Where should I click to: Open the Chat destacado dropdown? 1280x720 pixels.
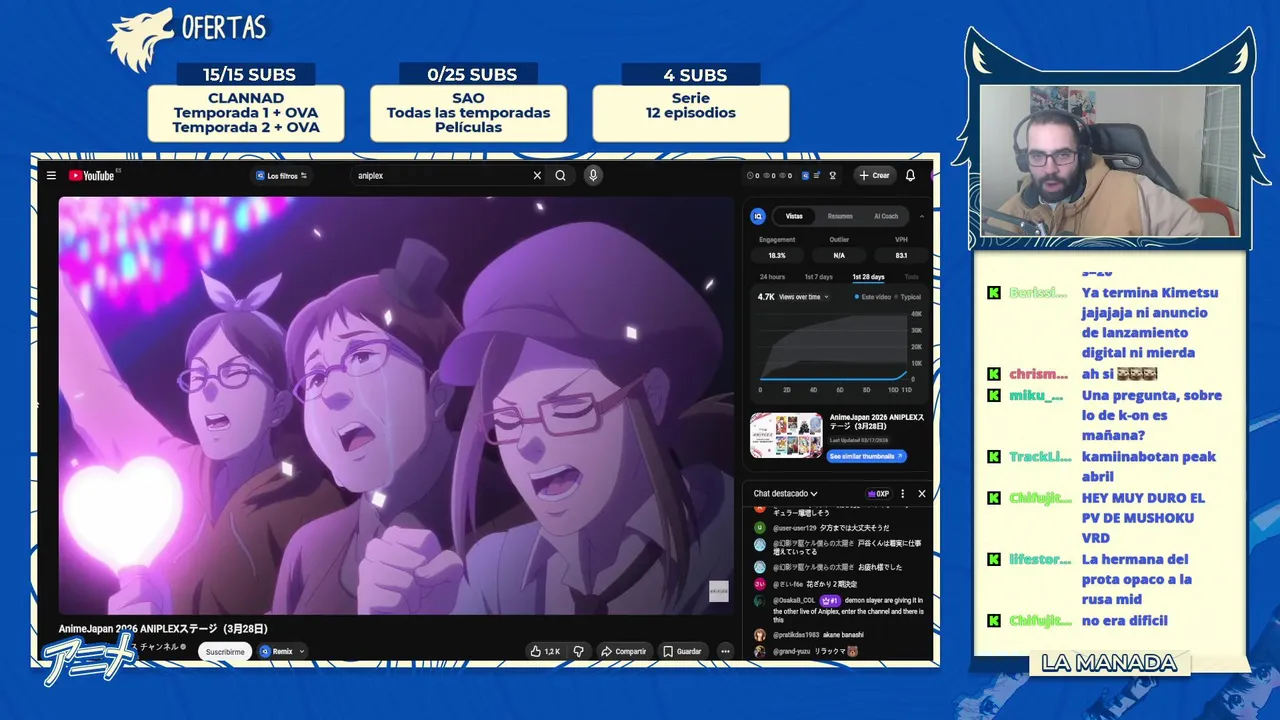786,494
